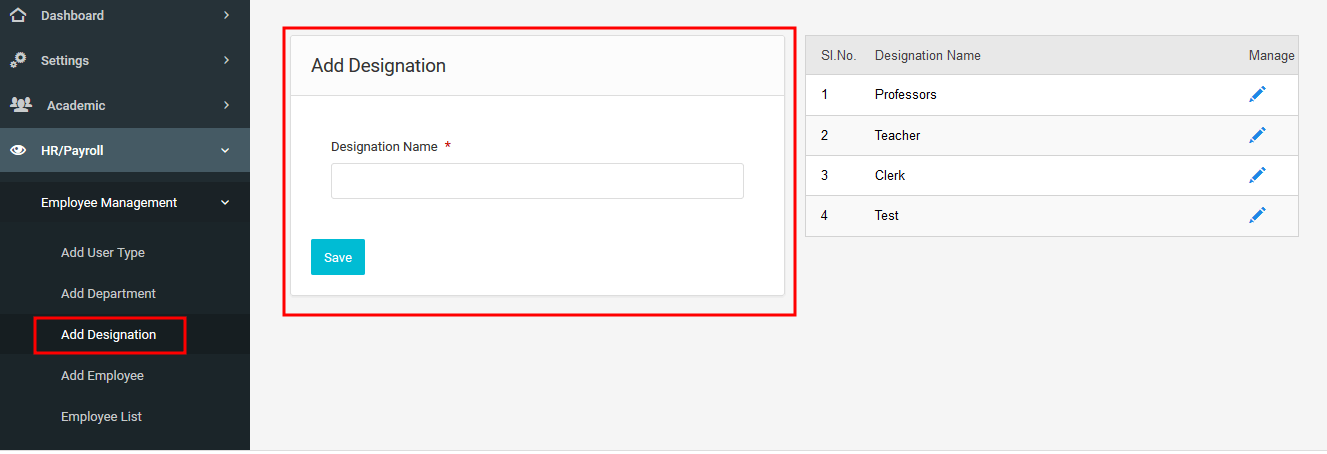Open the Add User Type page

103,253
